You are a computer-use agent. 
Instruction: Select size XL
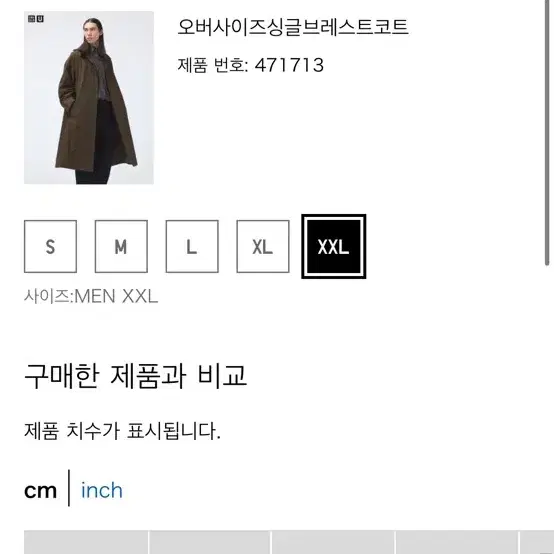[x=263, y=246]
